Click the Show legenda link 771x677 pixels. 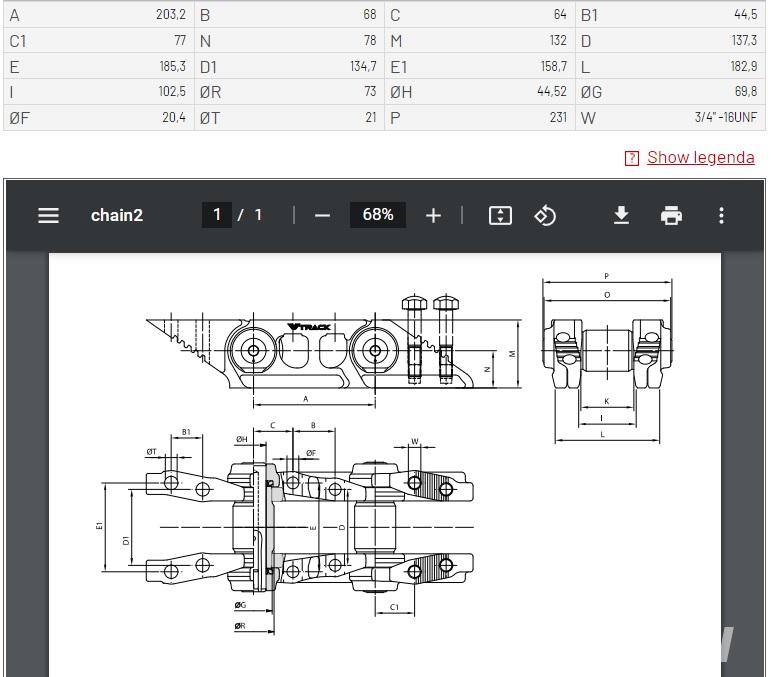[x=701, y=157]
